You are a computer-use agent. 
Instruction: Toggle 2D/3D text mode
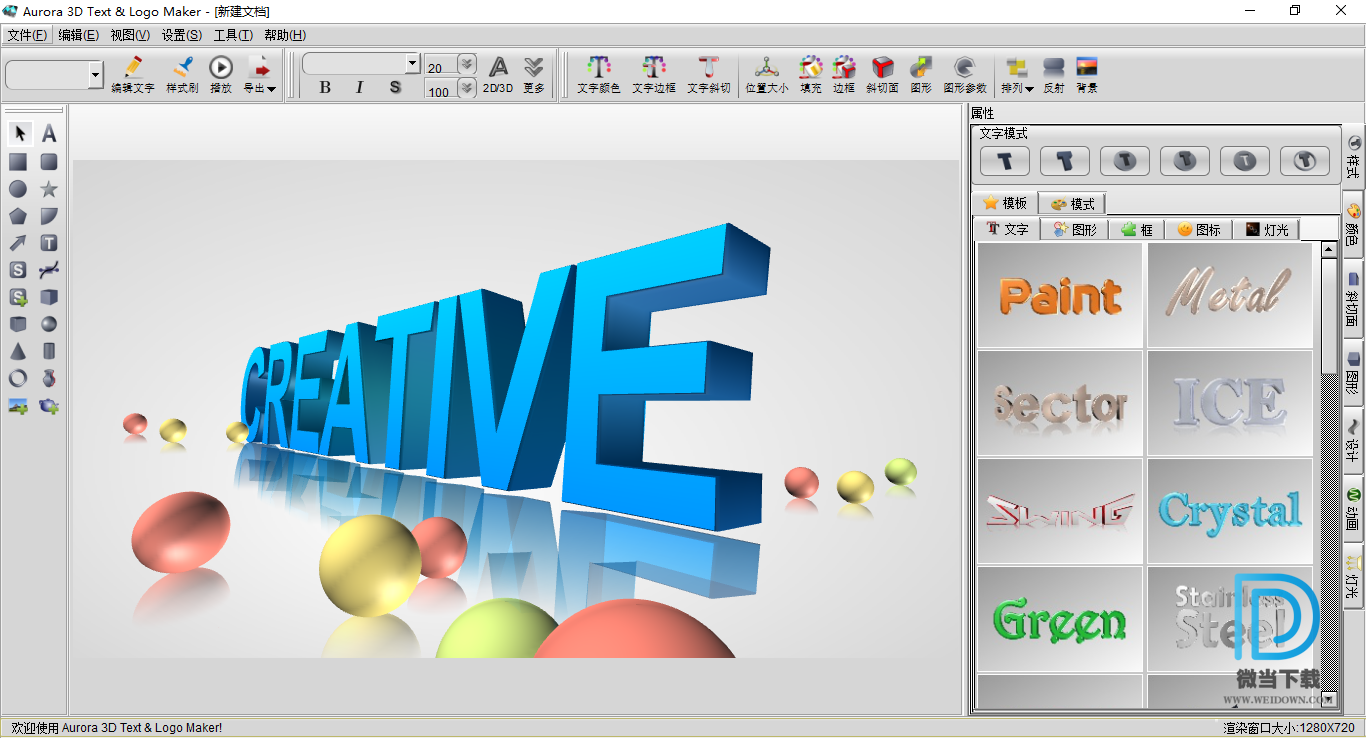(x=498, y=75)
